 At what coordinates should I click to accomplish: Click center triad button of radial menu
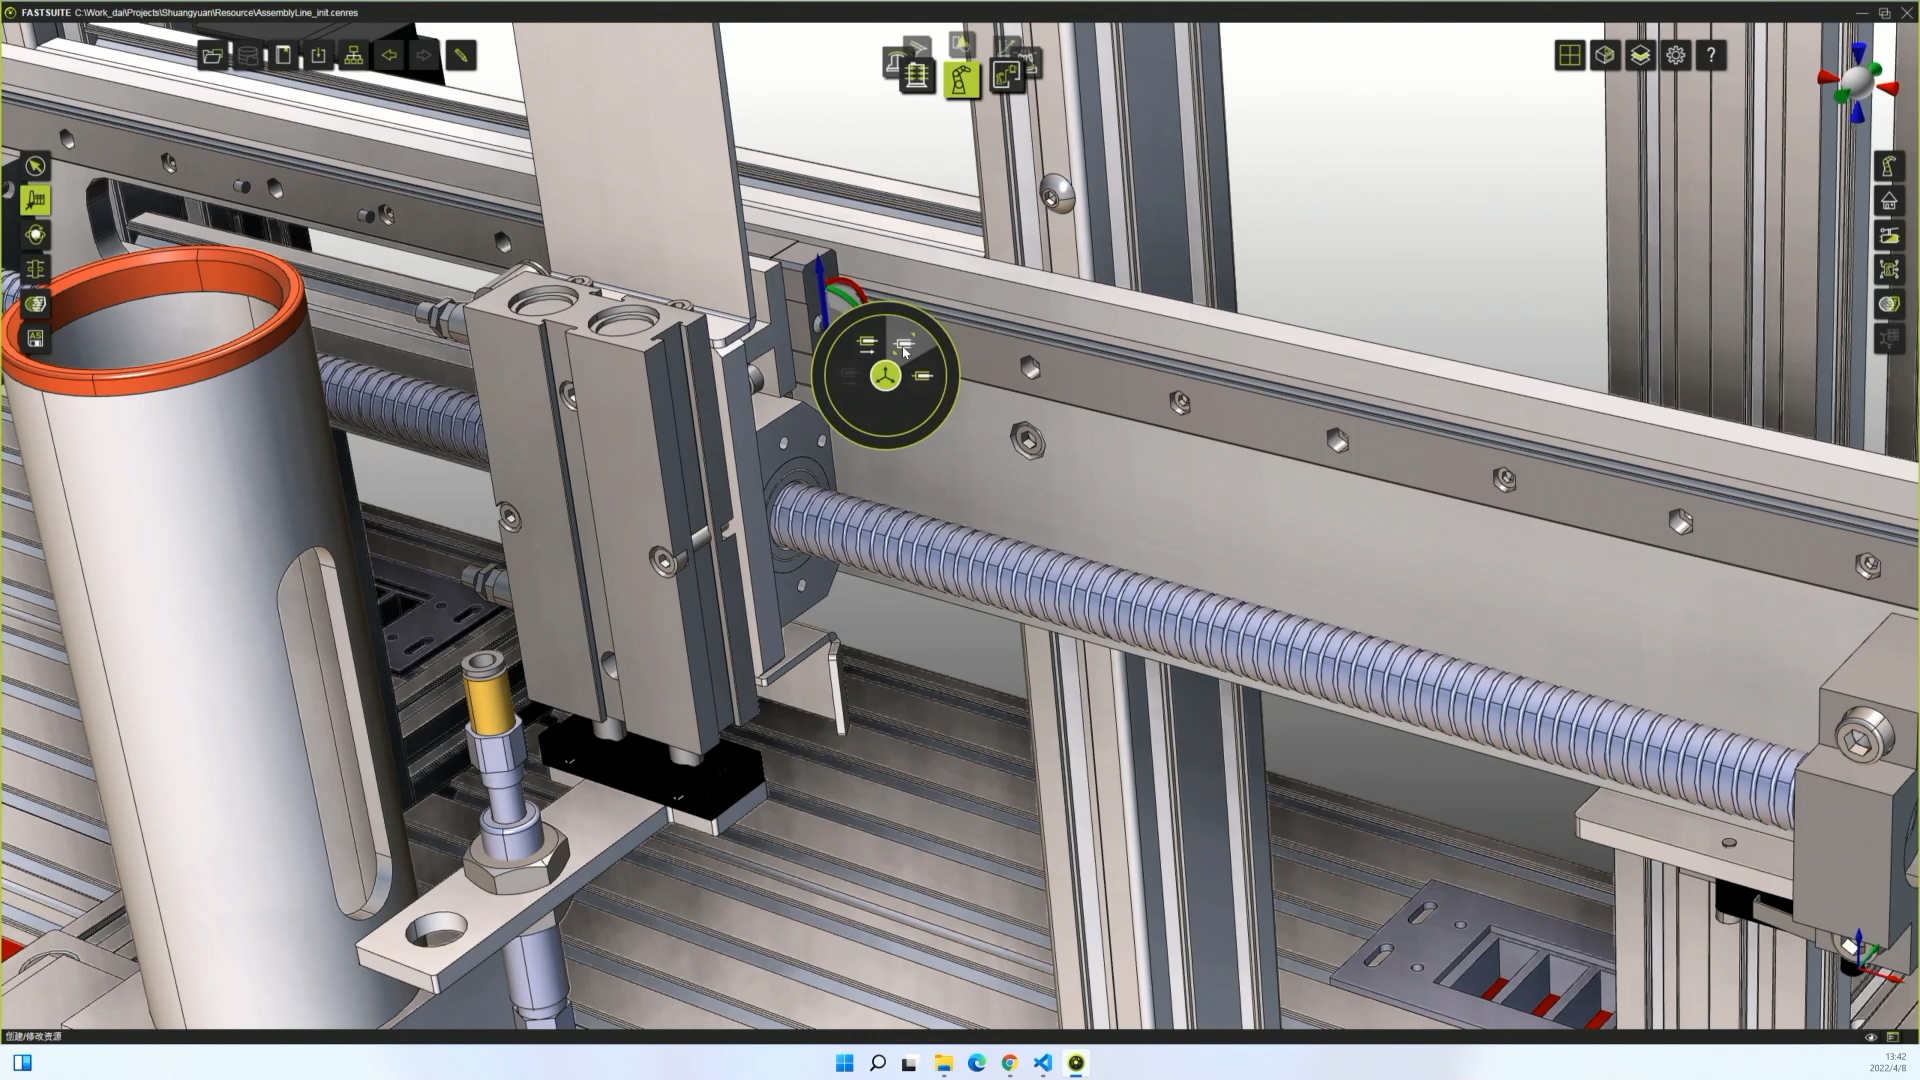885,377
